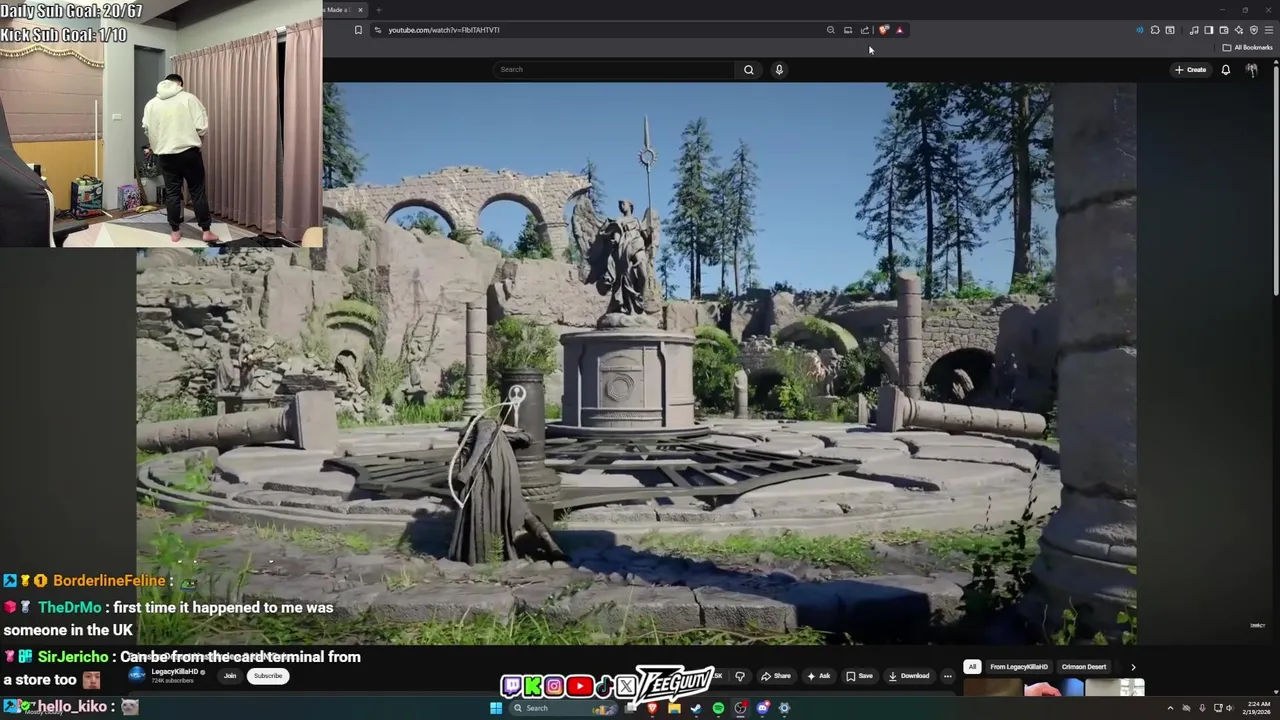The width and height of the screenshot is (1280, 720).
Task: Expand filter chips with right chevron arrow
Action: 1133,667
